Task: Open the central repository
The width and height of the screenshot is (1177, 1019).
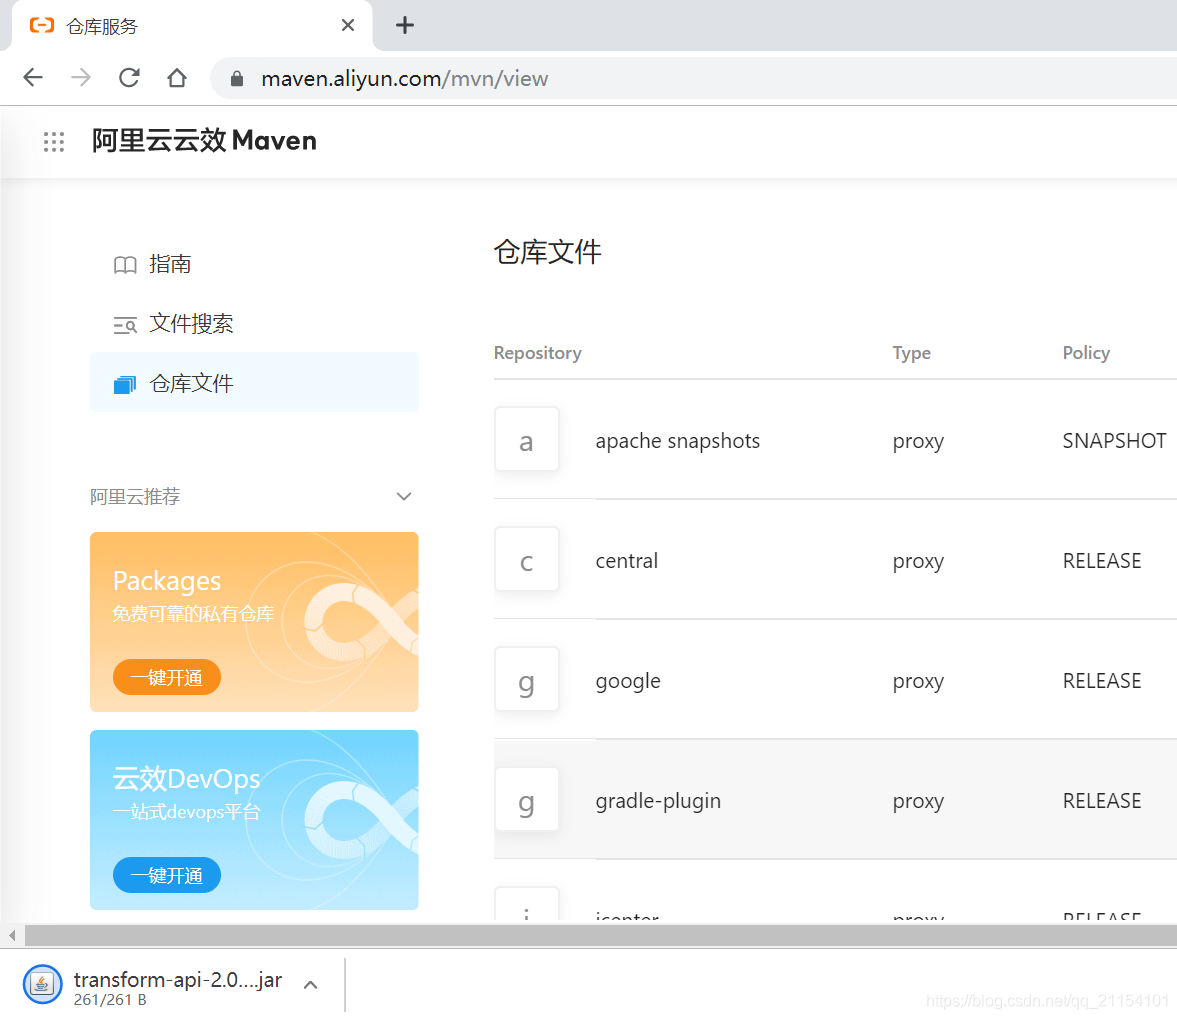Action: [x=627, y=561]
